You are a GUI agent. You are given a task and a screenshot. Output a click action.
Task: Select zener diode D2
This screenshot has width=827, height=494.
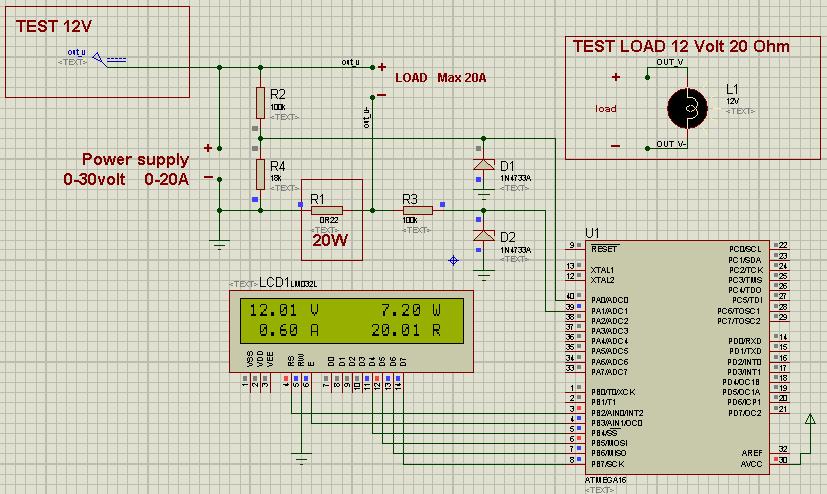click(484, 236)
